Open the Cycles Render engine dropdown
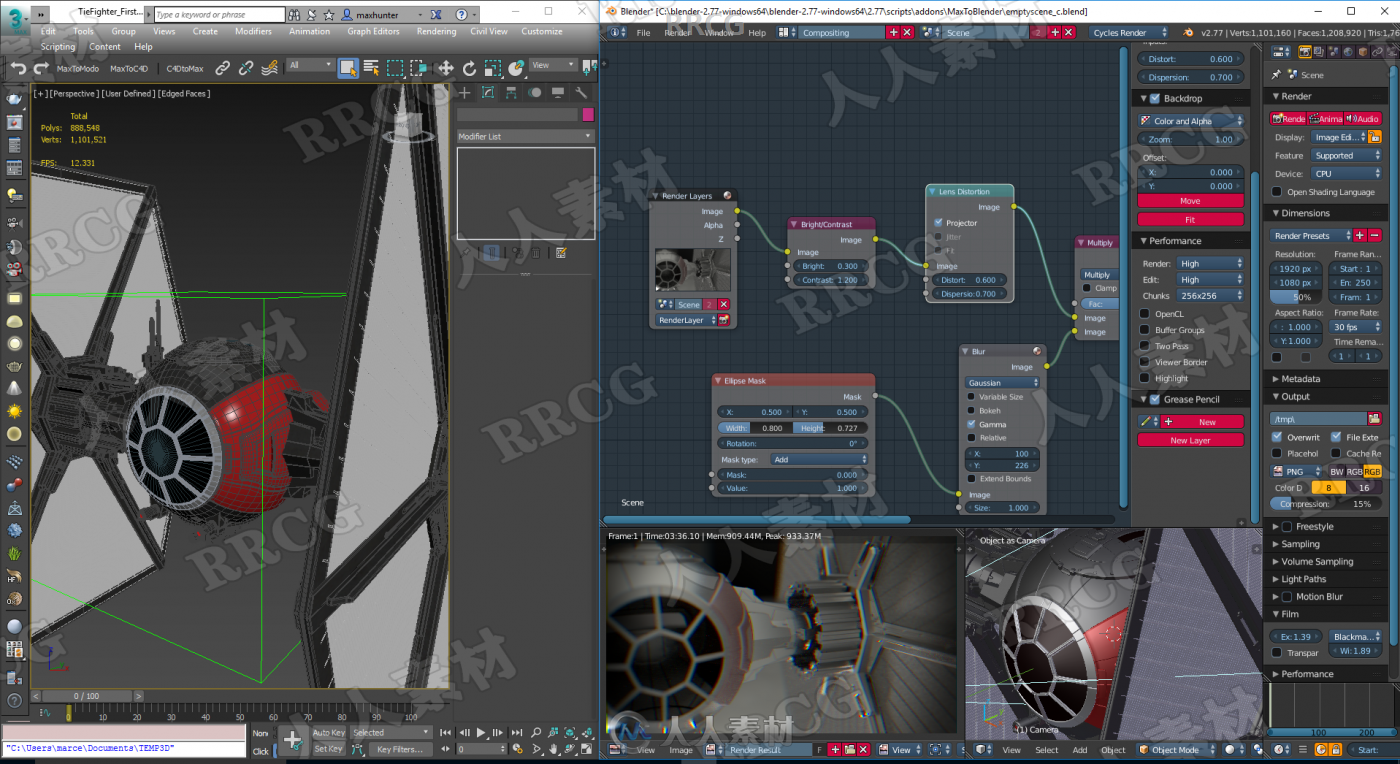Screen dimensions: 1400x764 point(1128,32)
